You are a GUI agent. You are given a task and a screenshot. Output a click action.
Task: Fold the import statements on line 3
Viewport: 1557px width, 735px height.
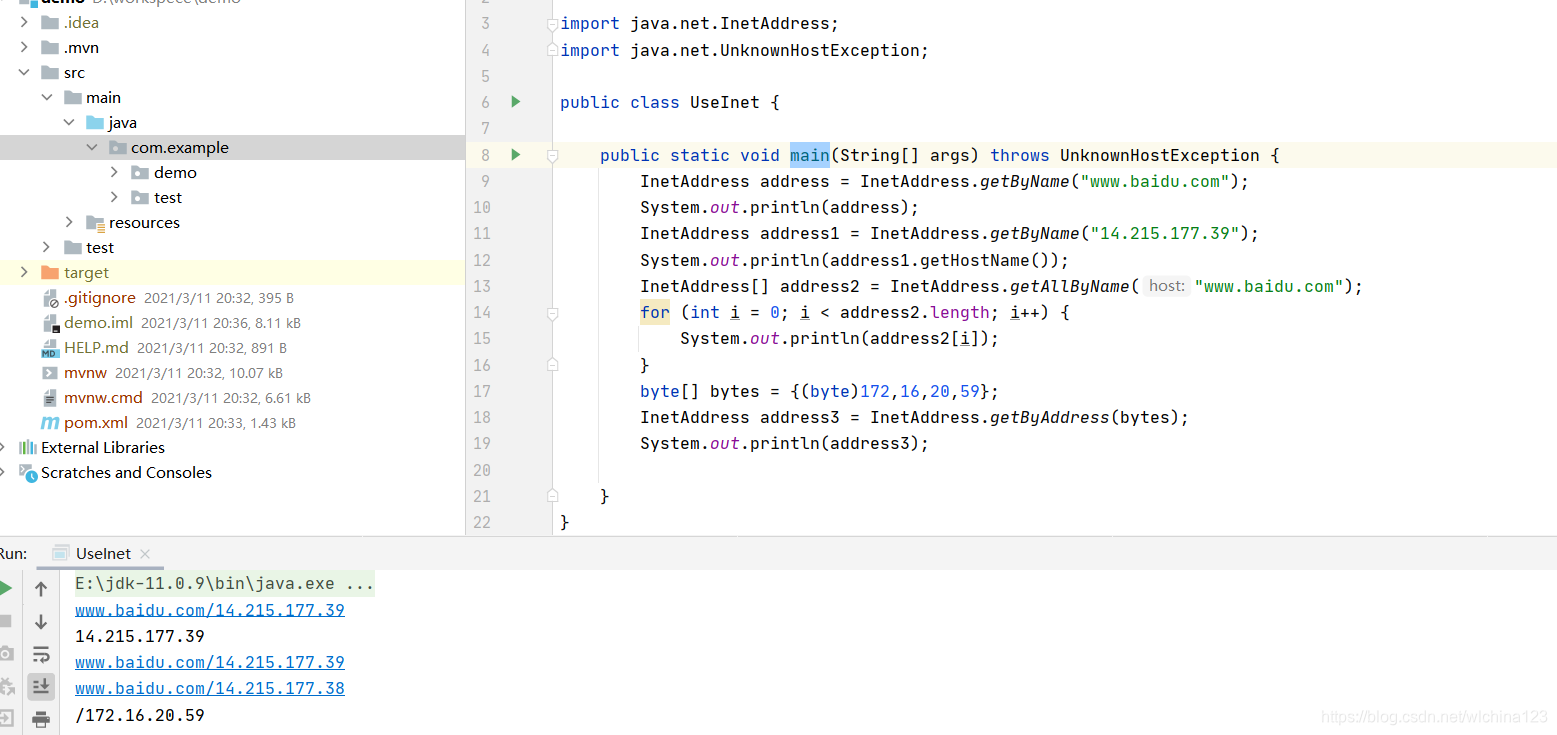coord(551,23)
